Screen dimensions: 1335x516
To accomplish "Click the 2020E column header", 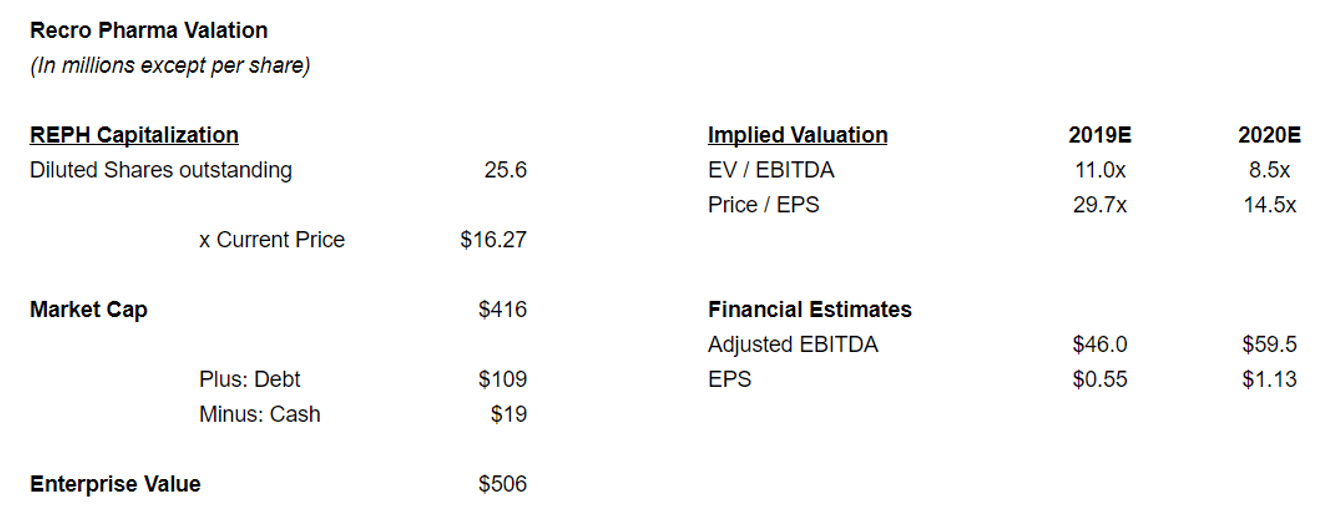I will 1269,135.
